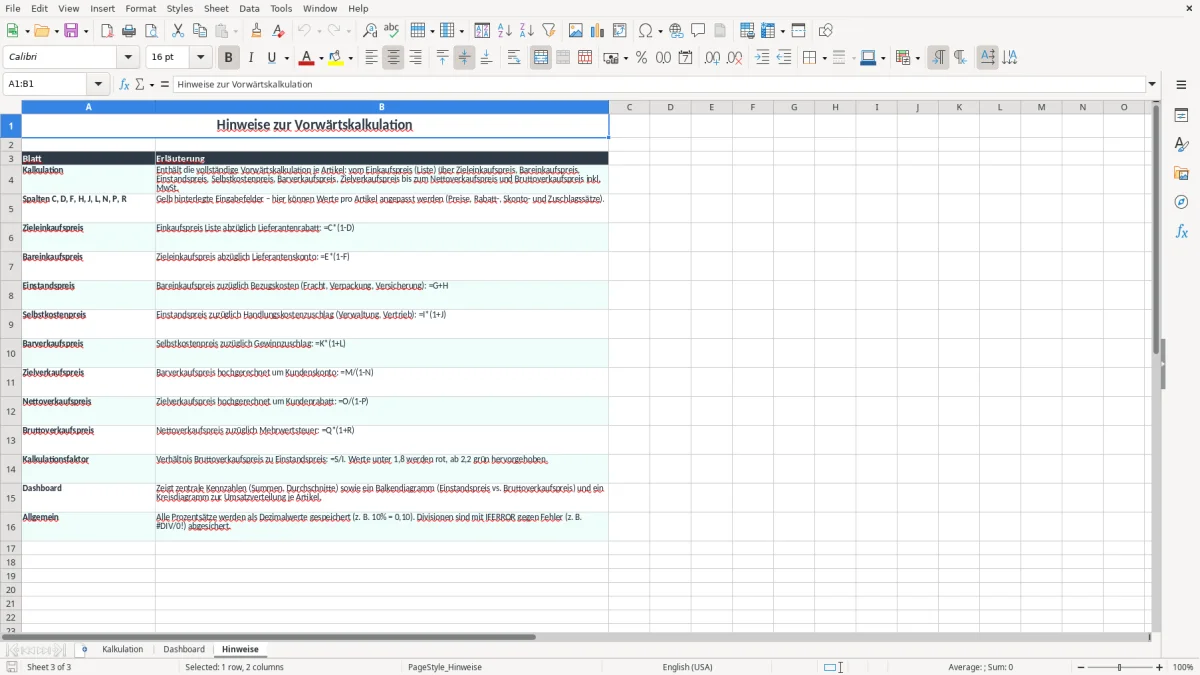Click the Copy icon
This screenshot has height=675, width=1200.
point(200,31)
